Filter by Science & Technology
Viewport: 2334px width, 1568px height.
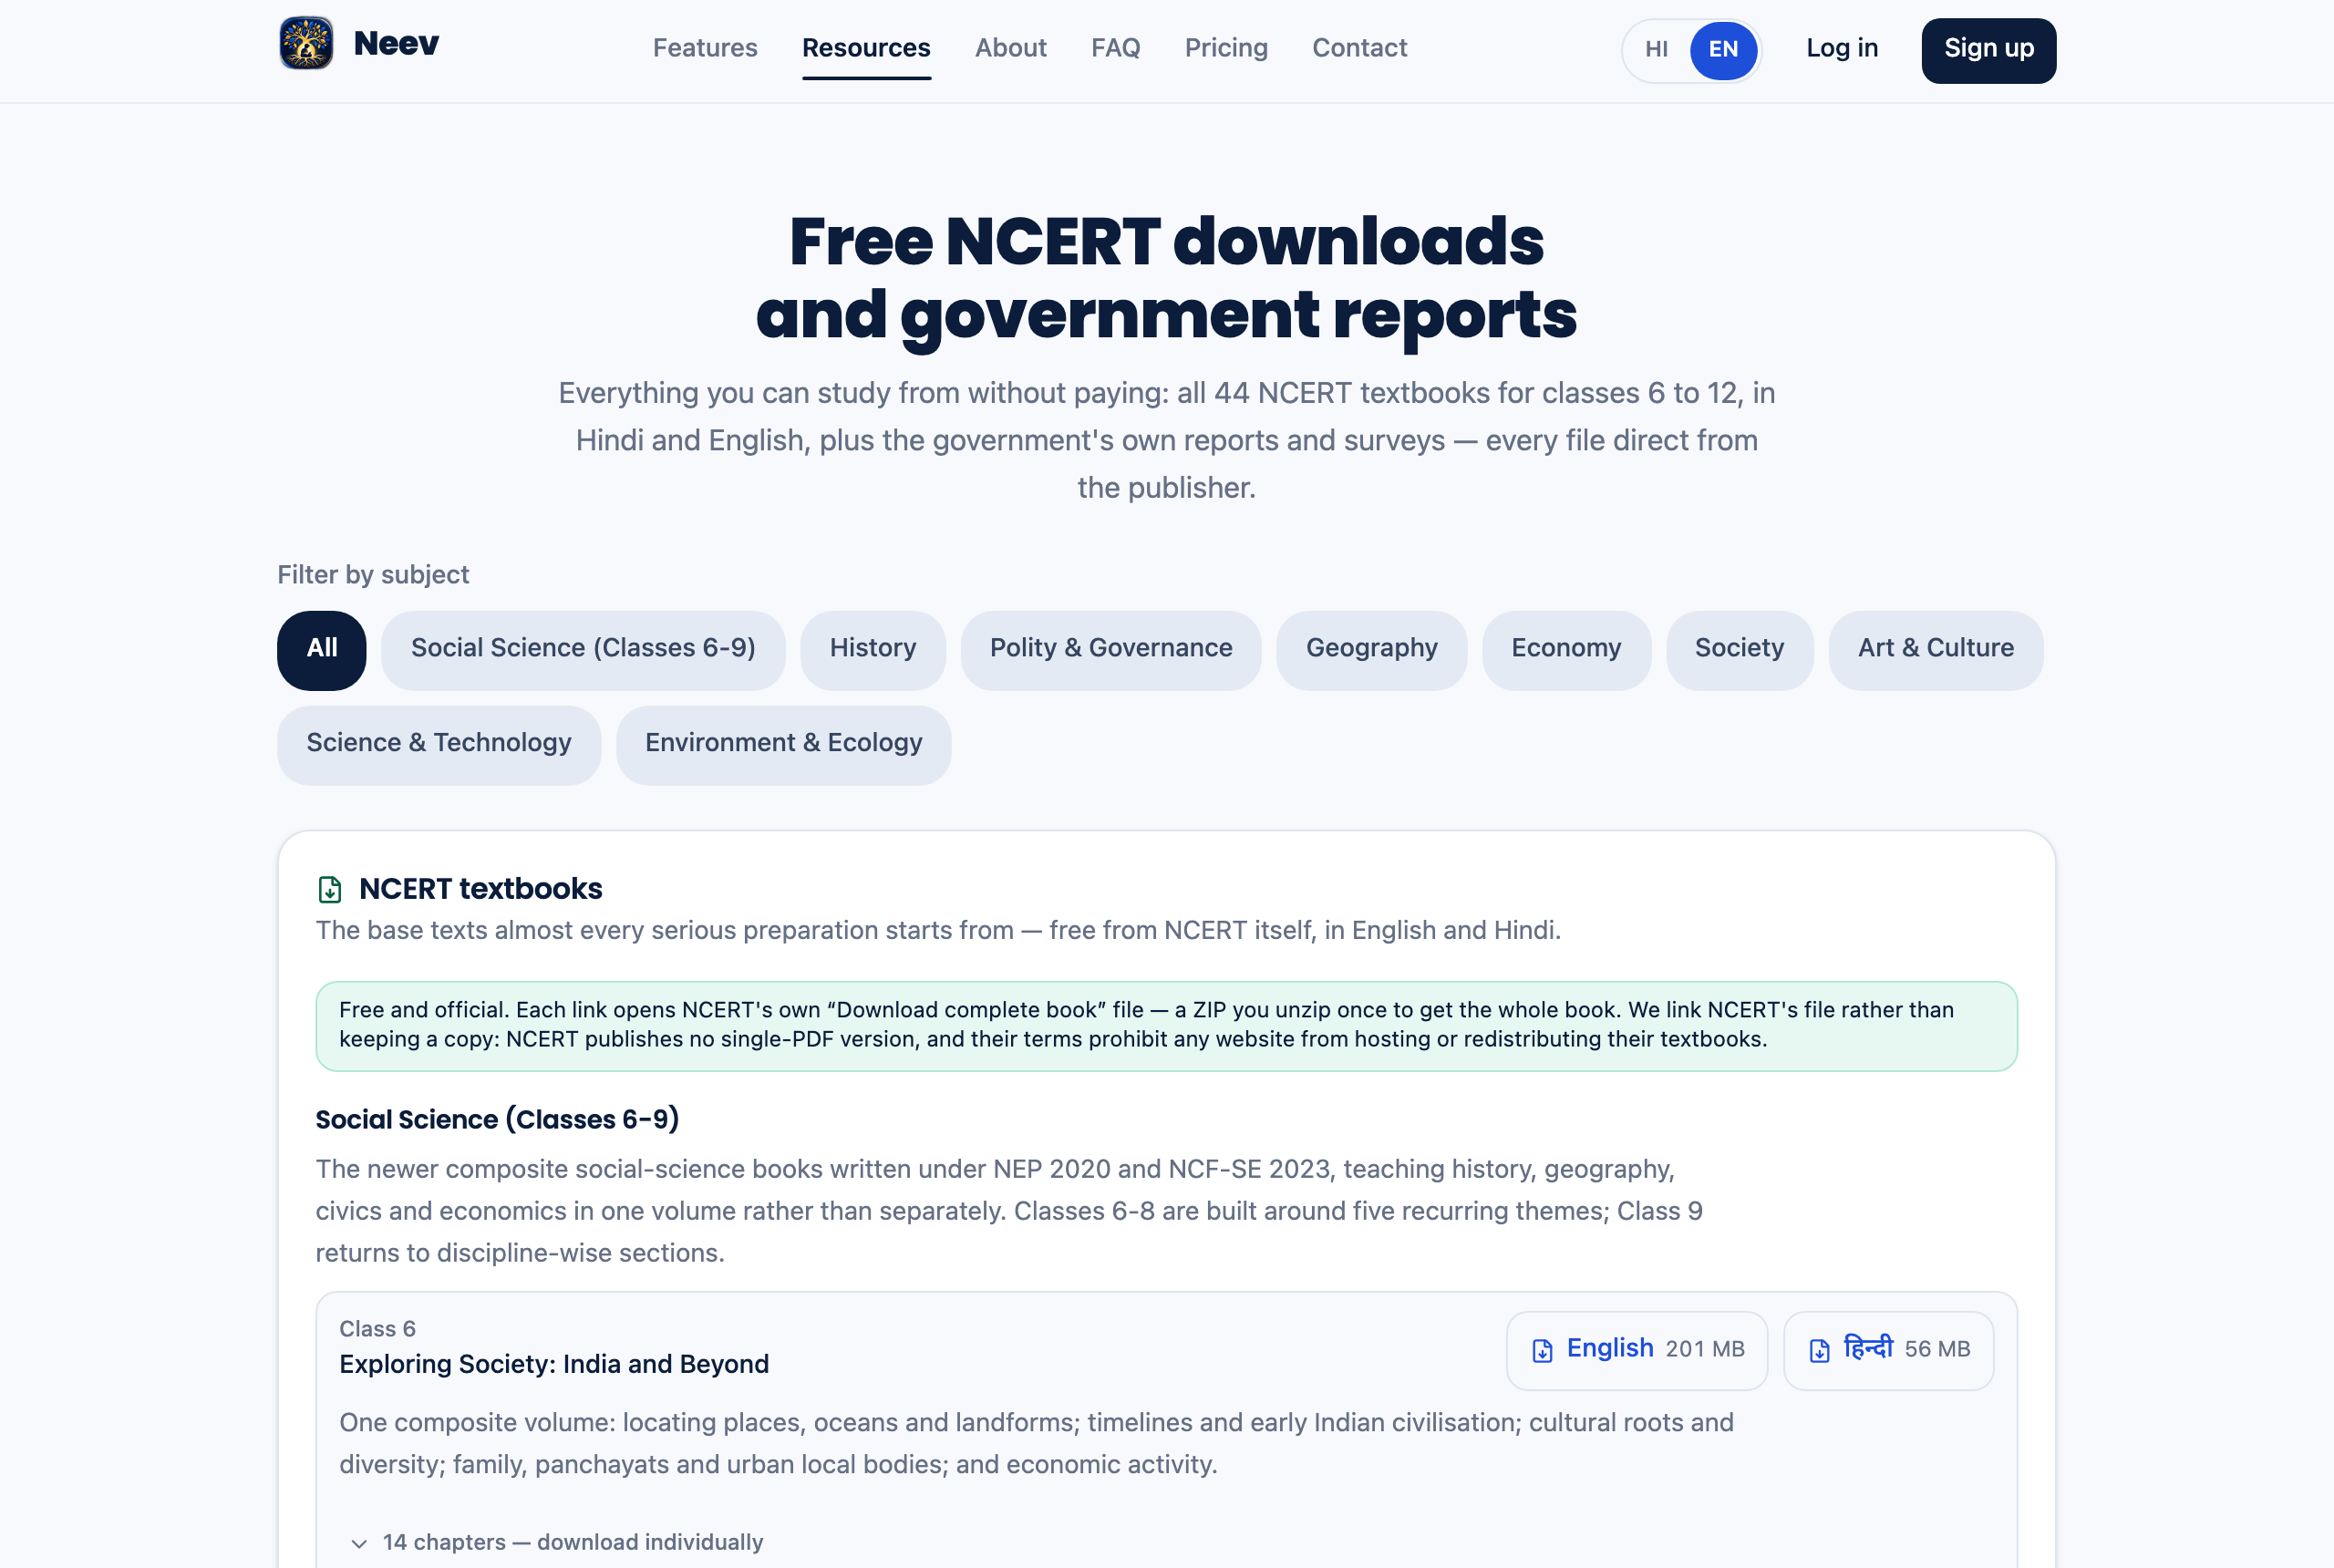(x=439, y=745)
